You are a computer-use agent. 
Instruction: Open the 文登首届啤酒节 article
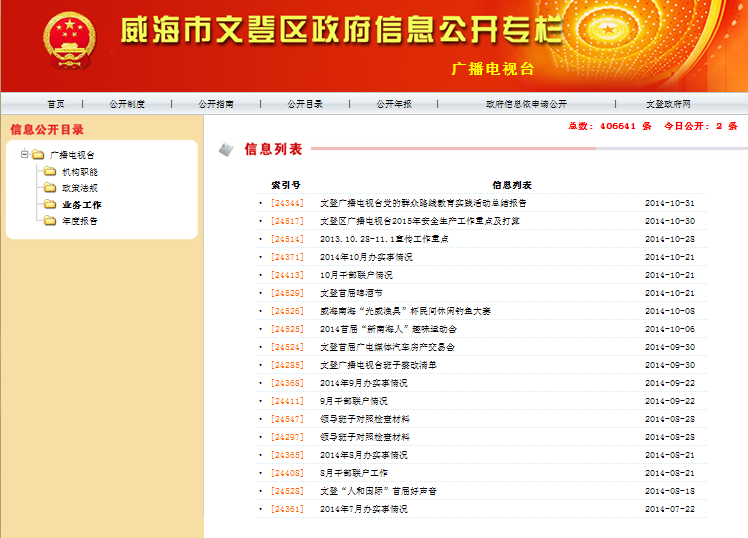tap(351, 293)
